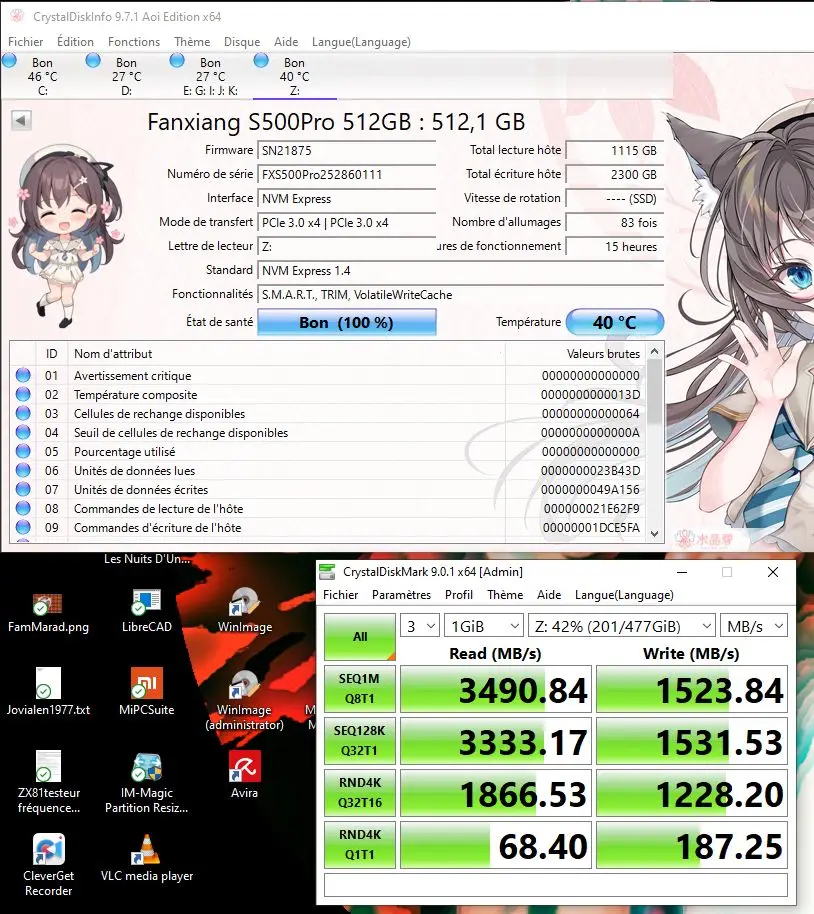Open test size dropdown showing 1GiB
This screenshot has width=814, height=914.
tap(483, 626)
